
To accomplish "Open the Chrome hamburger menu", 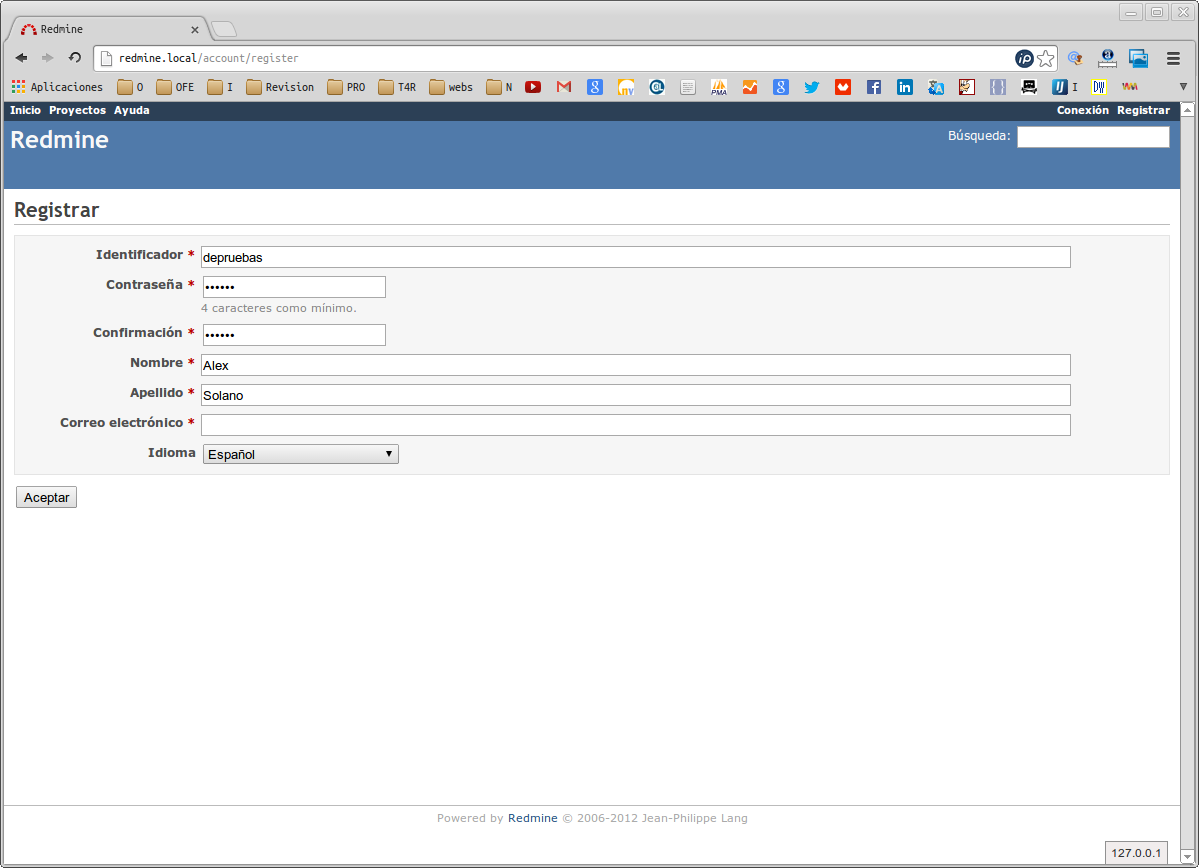I will pos(1173,58).
